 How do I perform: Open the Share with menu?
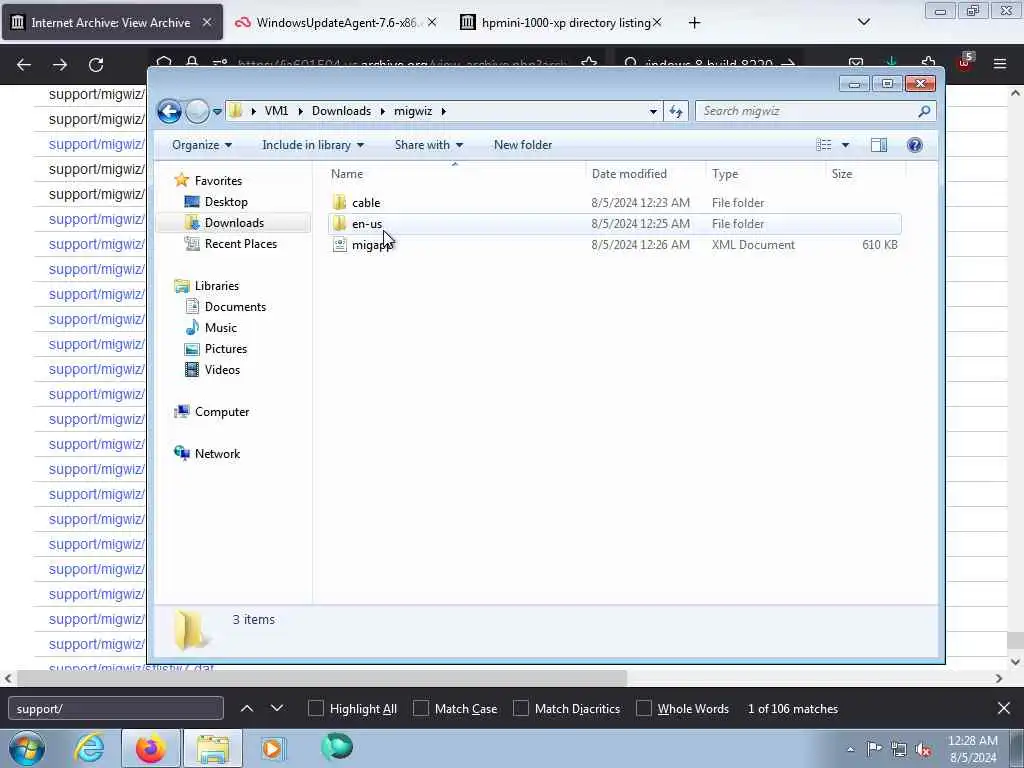pyautogui.click(x=428, y=145)
